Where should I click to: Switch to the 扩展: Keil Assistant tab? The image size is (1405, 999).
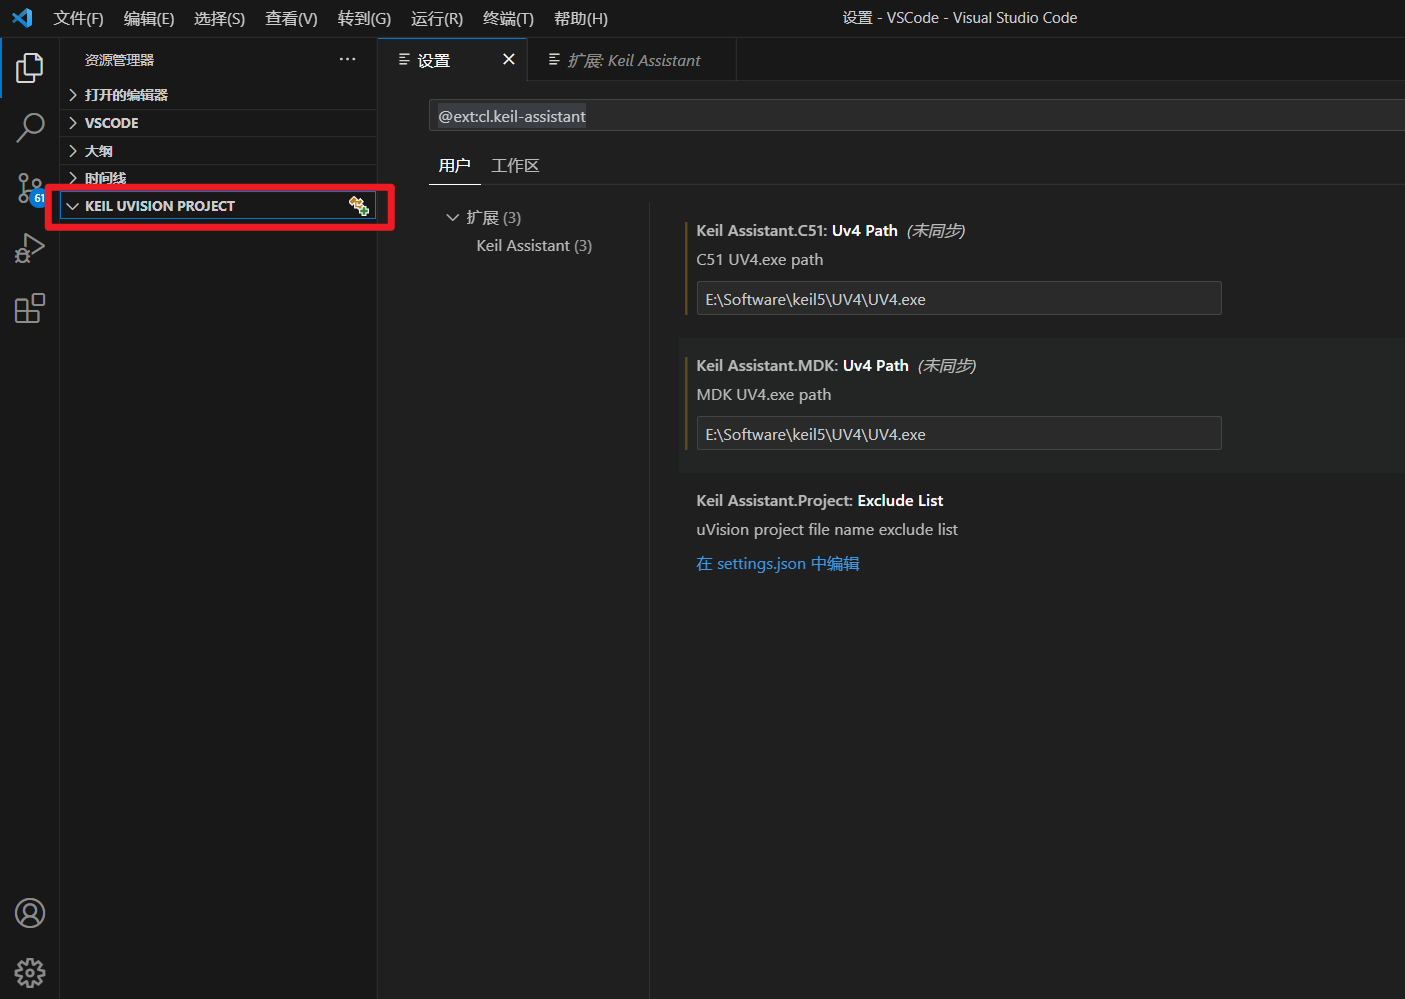(632, 60)
